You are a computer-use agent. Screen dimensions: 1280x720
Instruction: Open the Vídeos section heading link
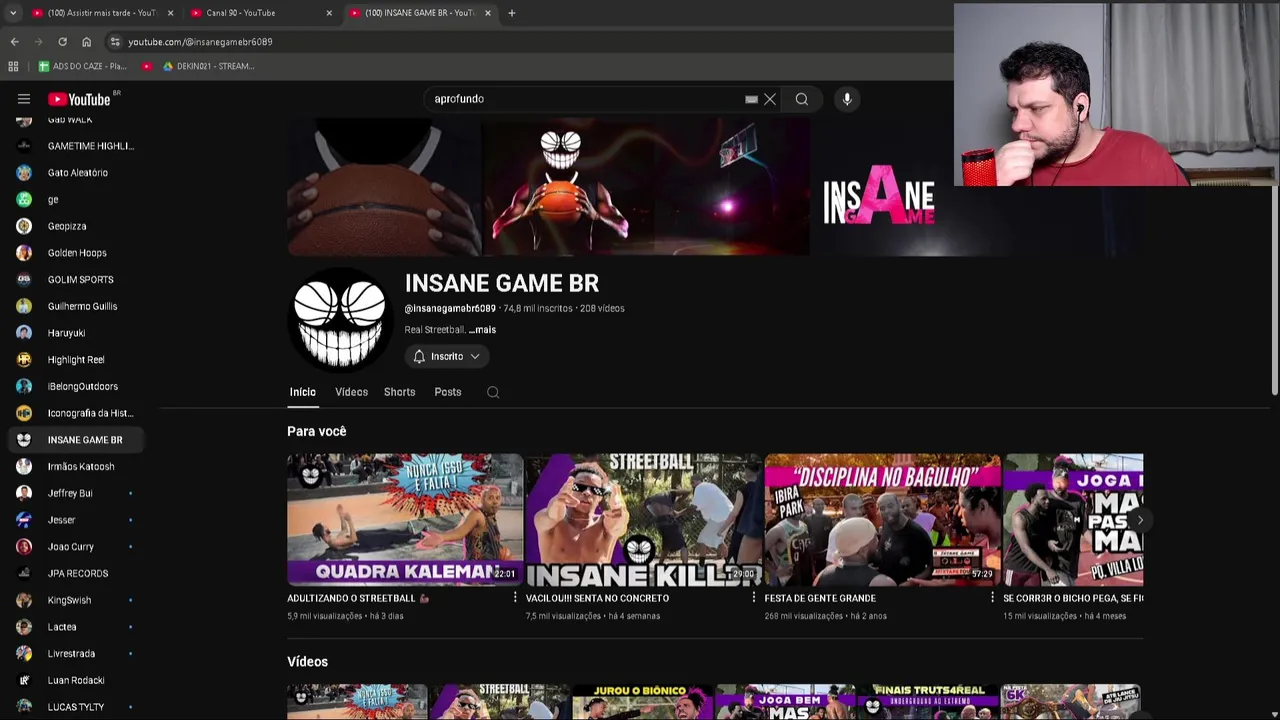(x=307, y=662)
